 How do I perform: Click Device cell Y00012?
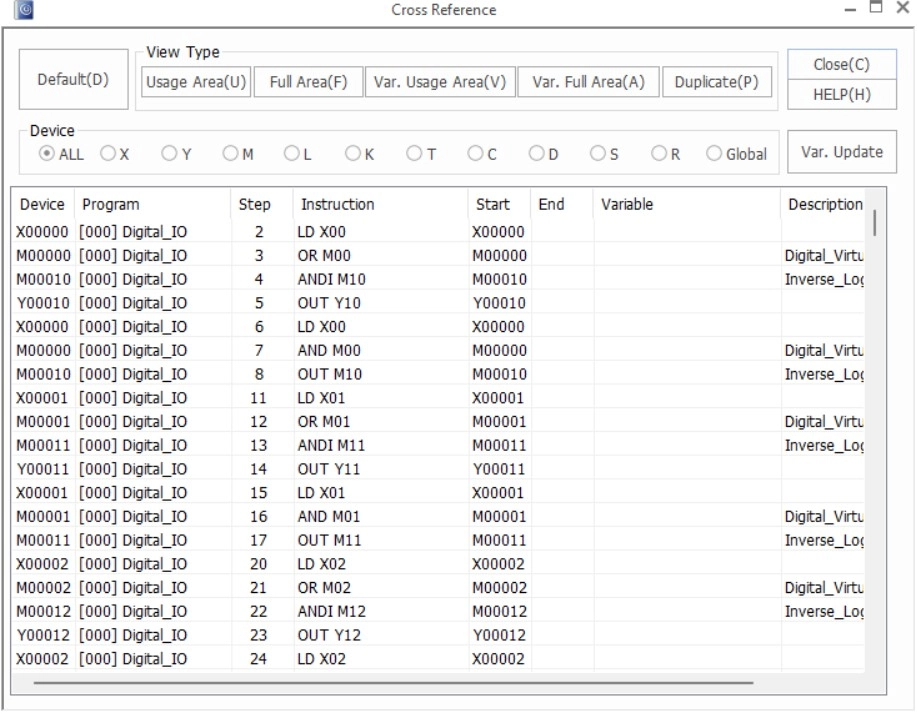coord(42,635)
